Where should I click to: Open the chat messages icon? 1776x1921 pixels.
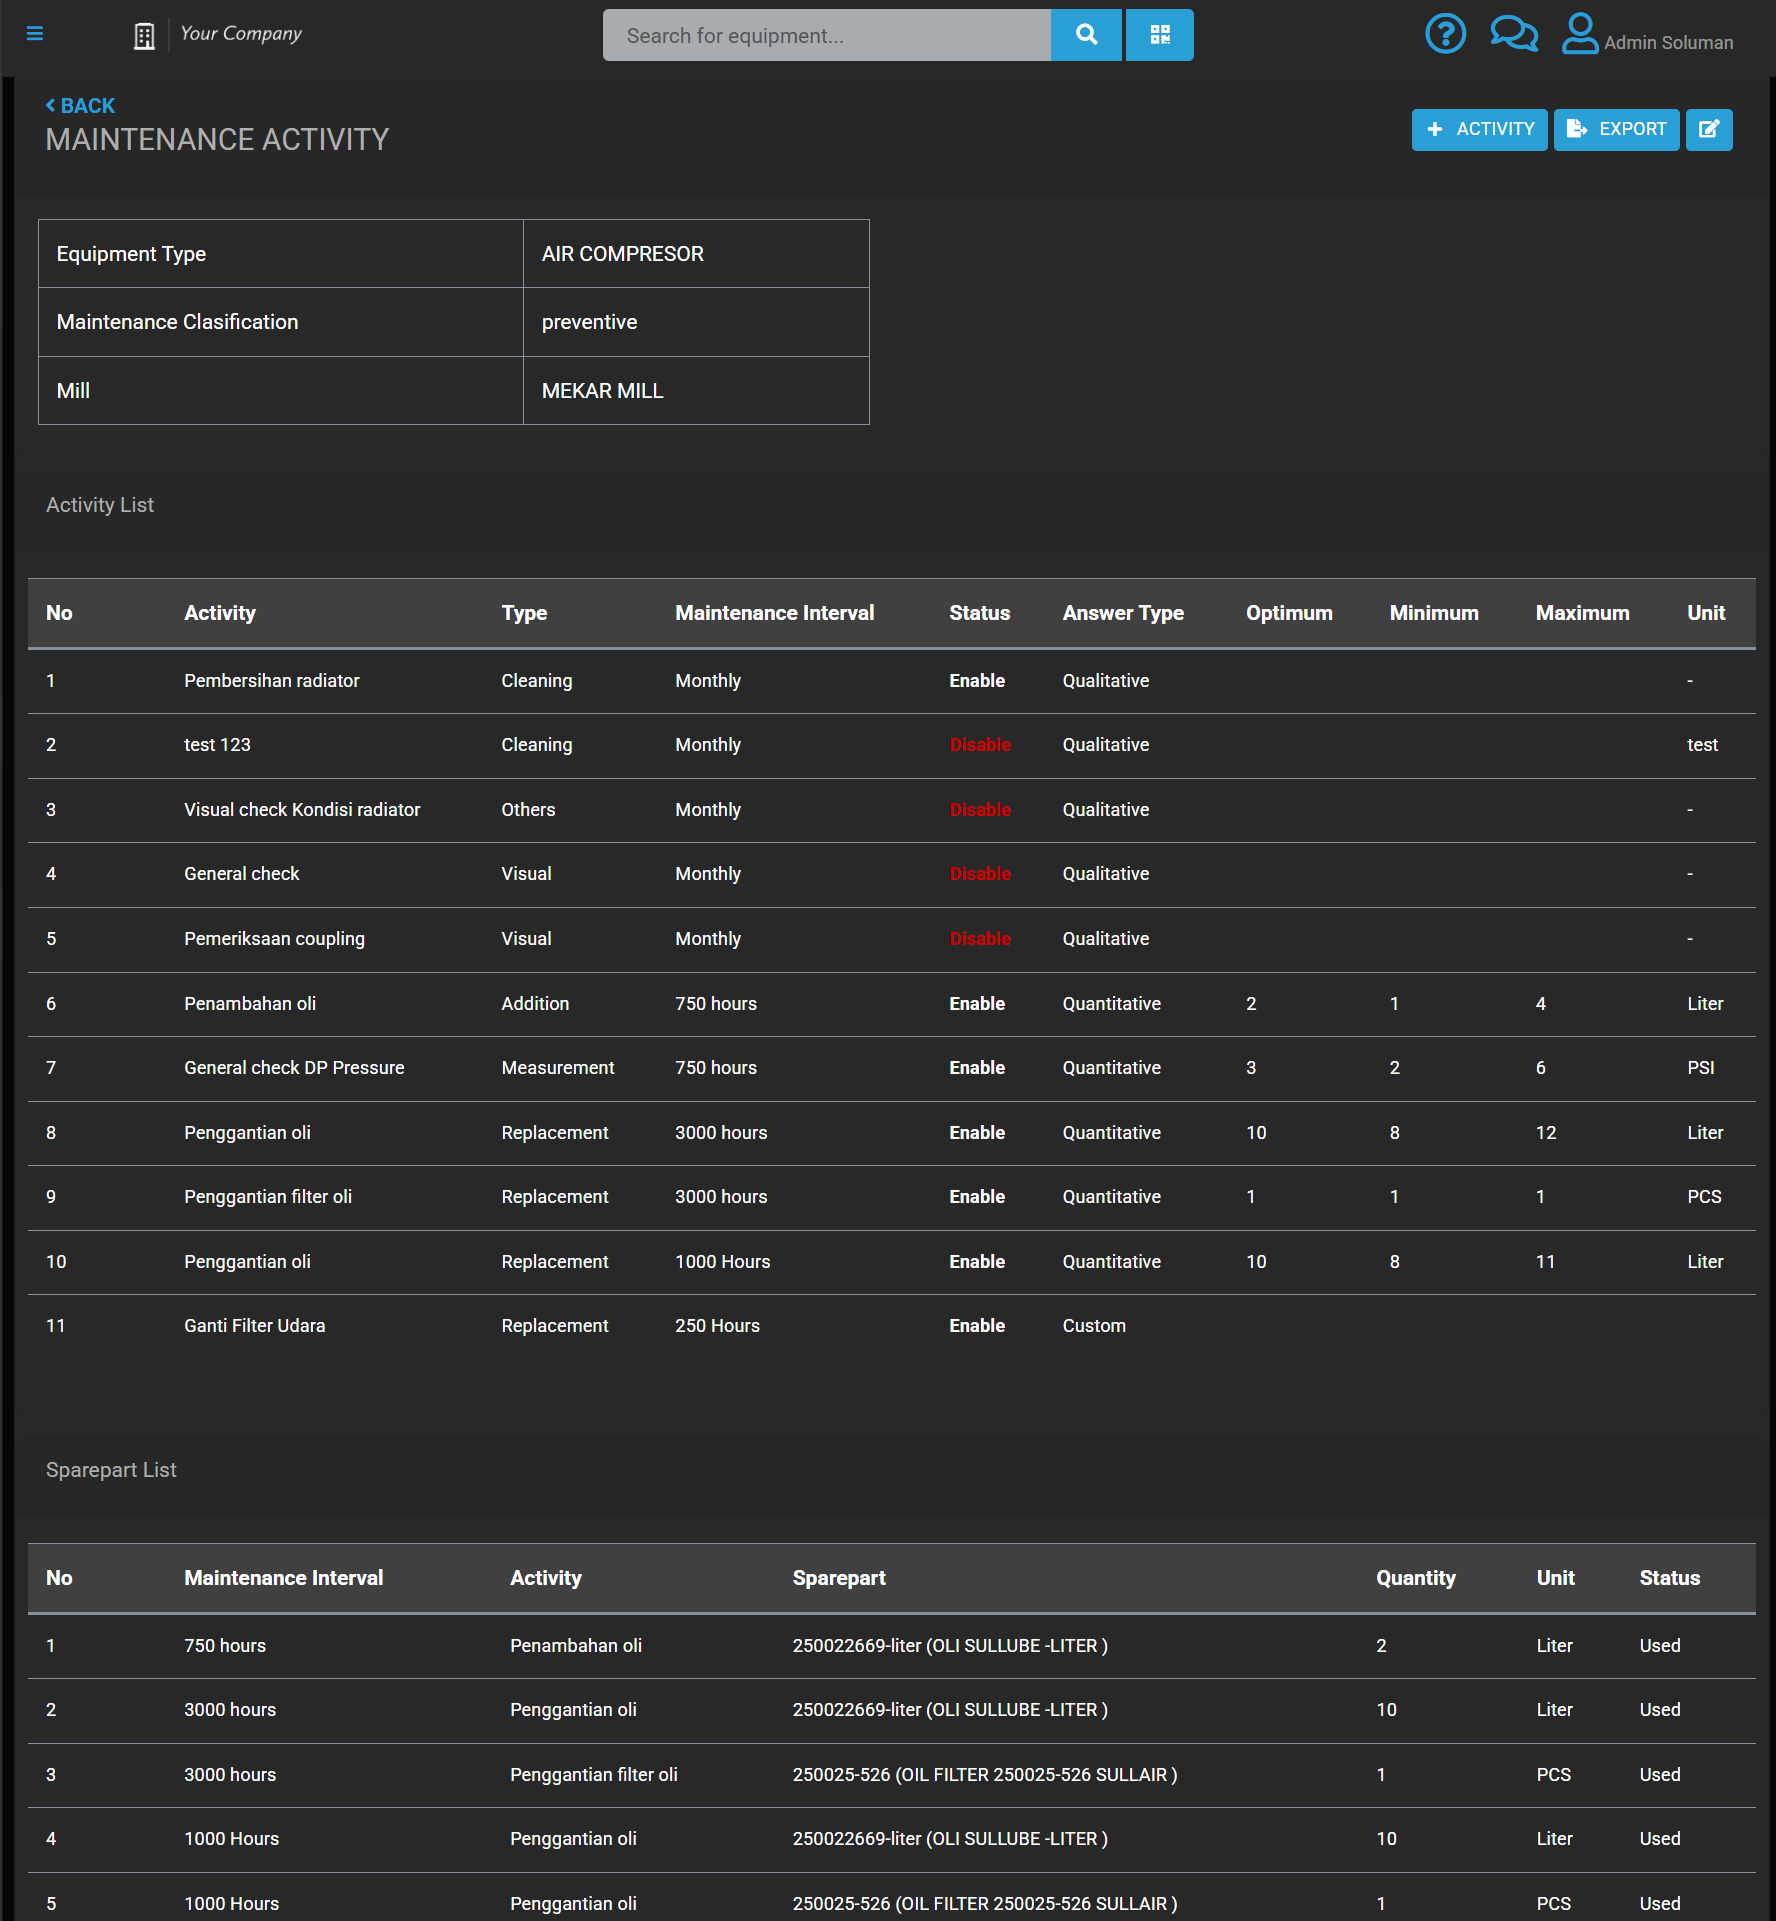1513,34
